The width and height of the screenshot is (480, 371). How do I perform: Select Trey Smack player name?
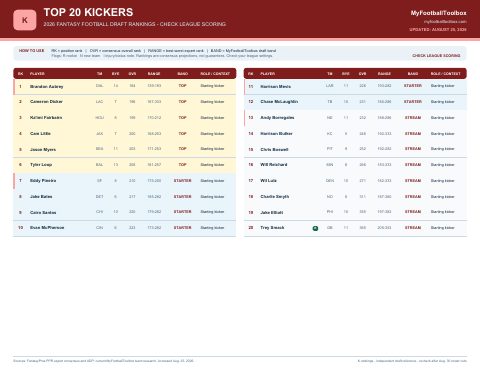click(x=272, y=227)
